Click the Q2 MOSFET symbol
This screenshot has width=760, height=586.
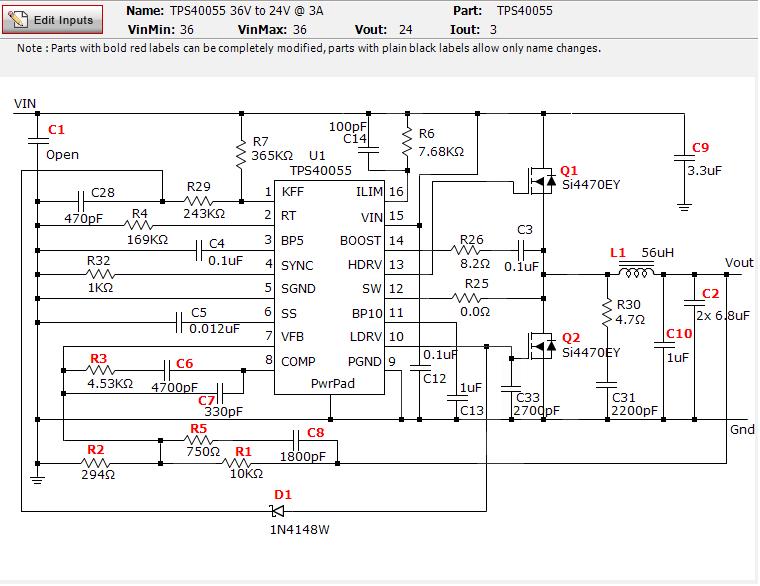click(541, 346)
